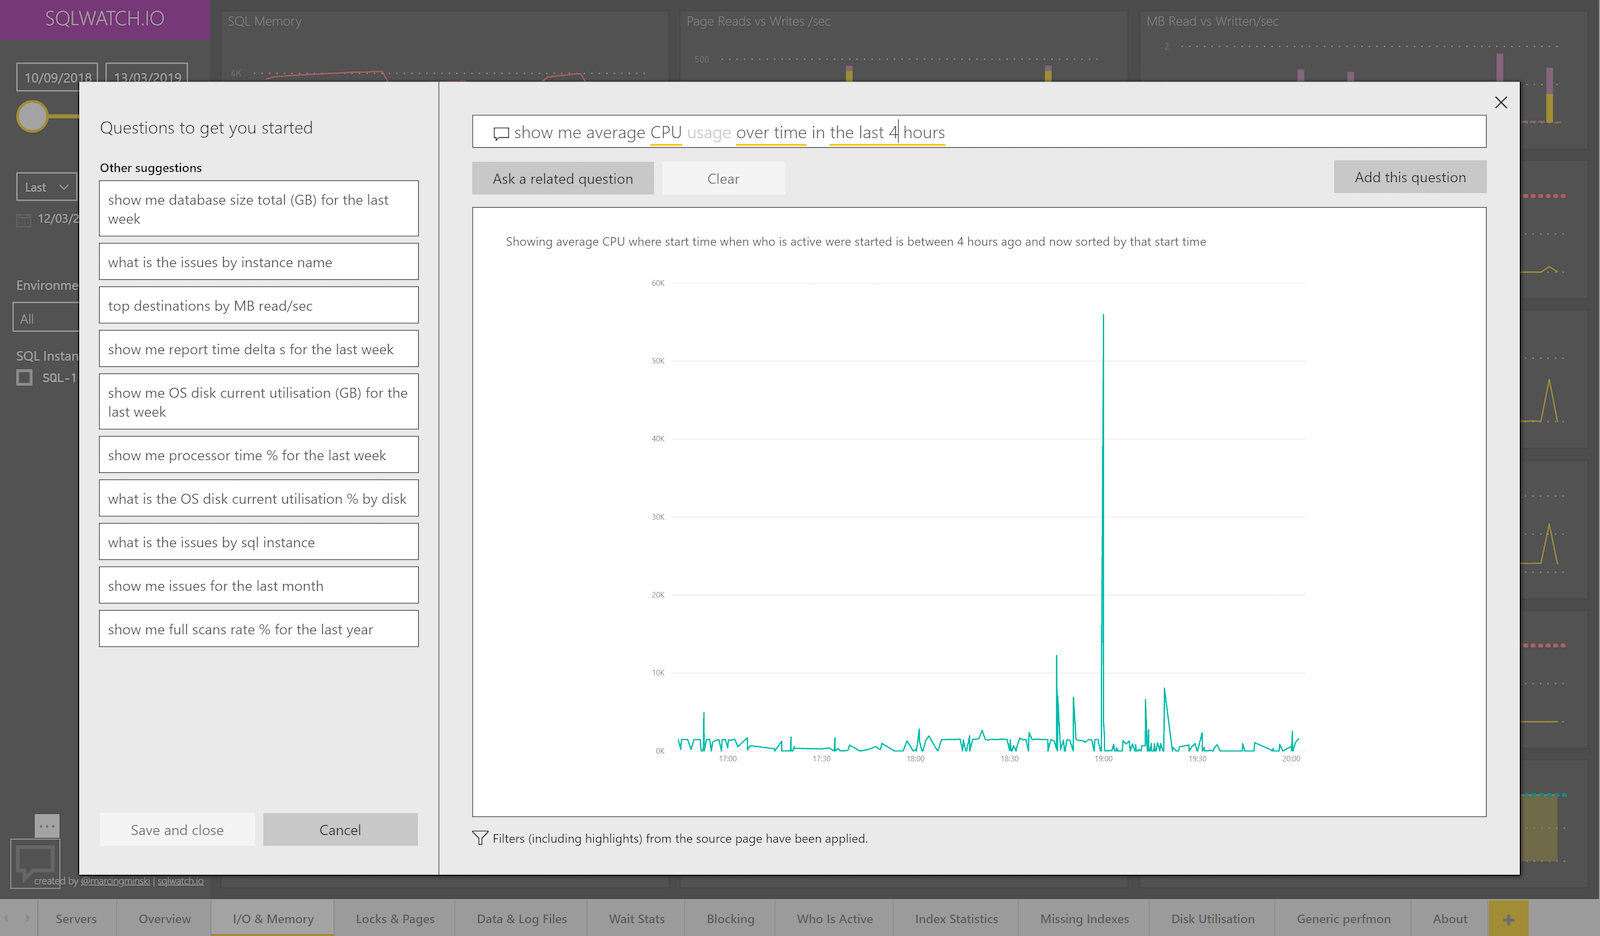Open the Index Statistics tab
Viewport: 1600px width, 936px height.
point(956,919)
